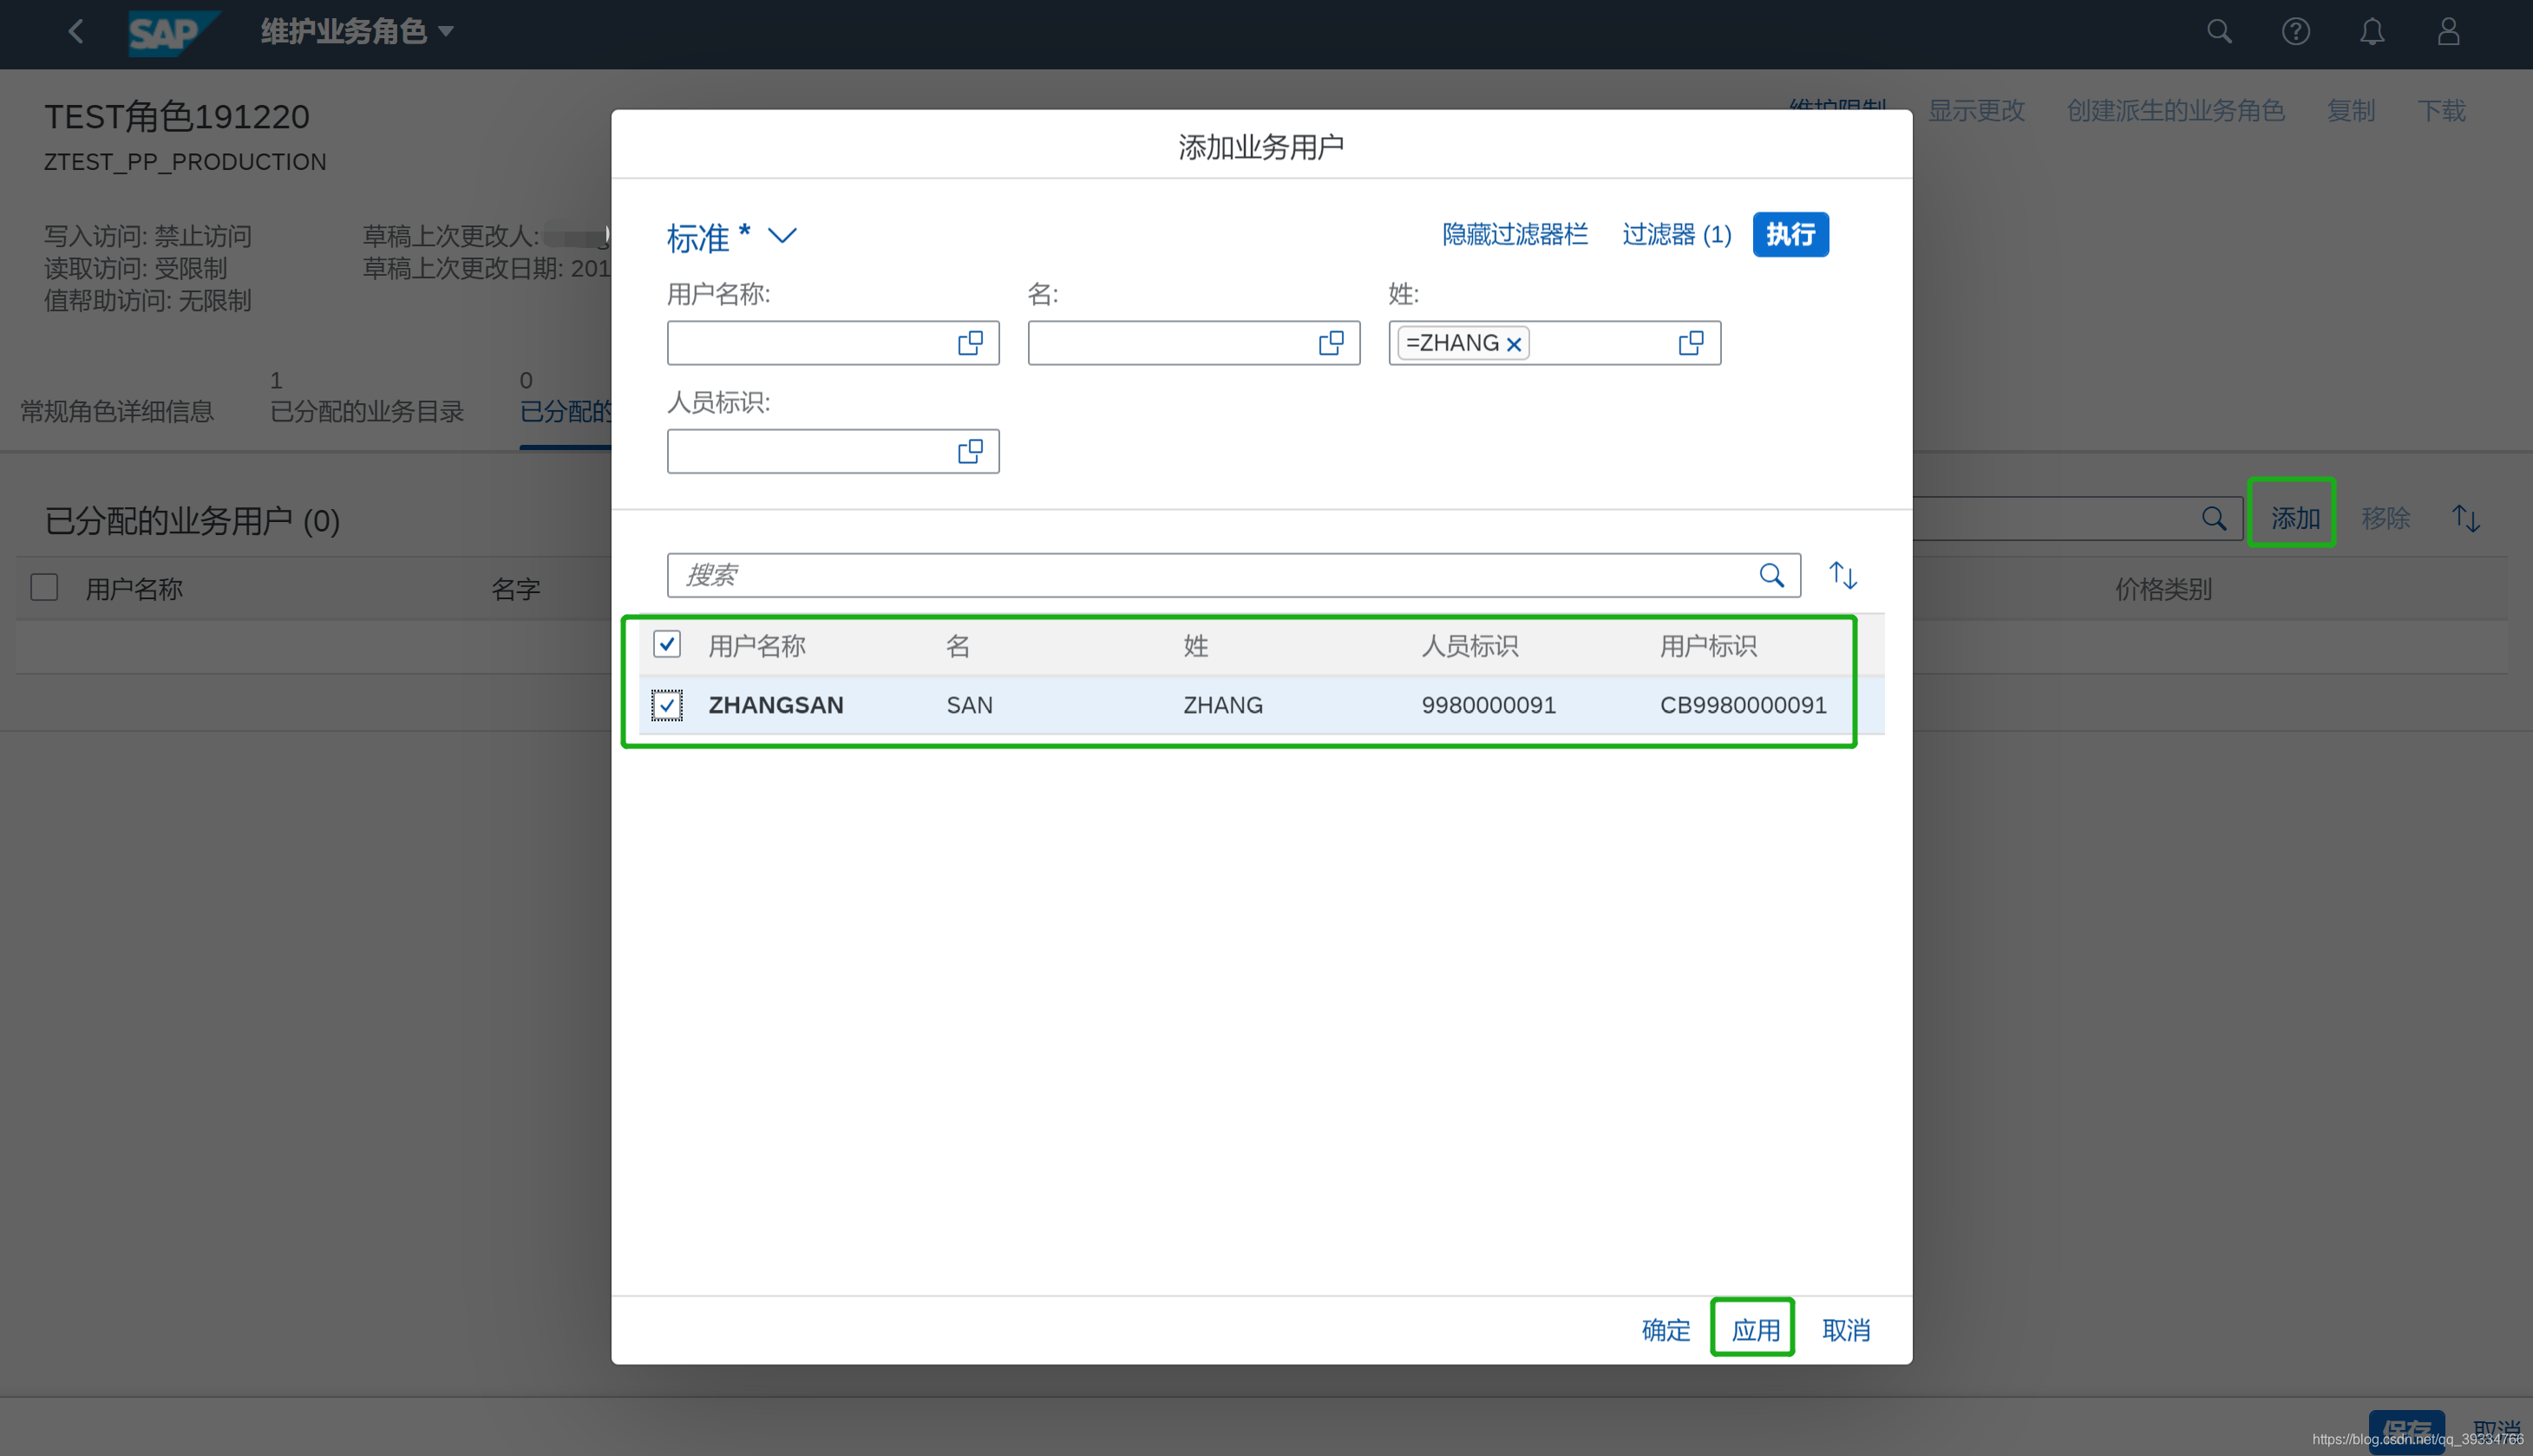Uncheck the ZHANGSAN row checkbox

[x=667, y=705]
